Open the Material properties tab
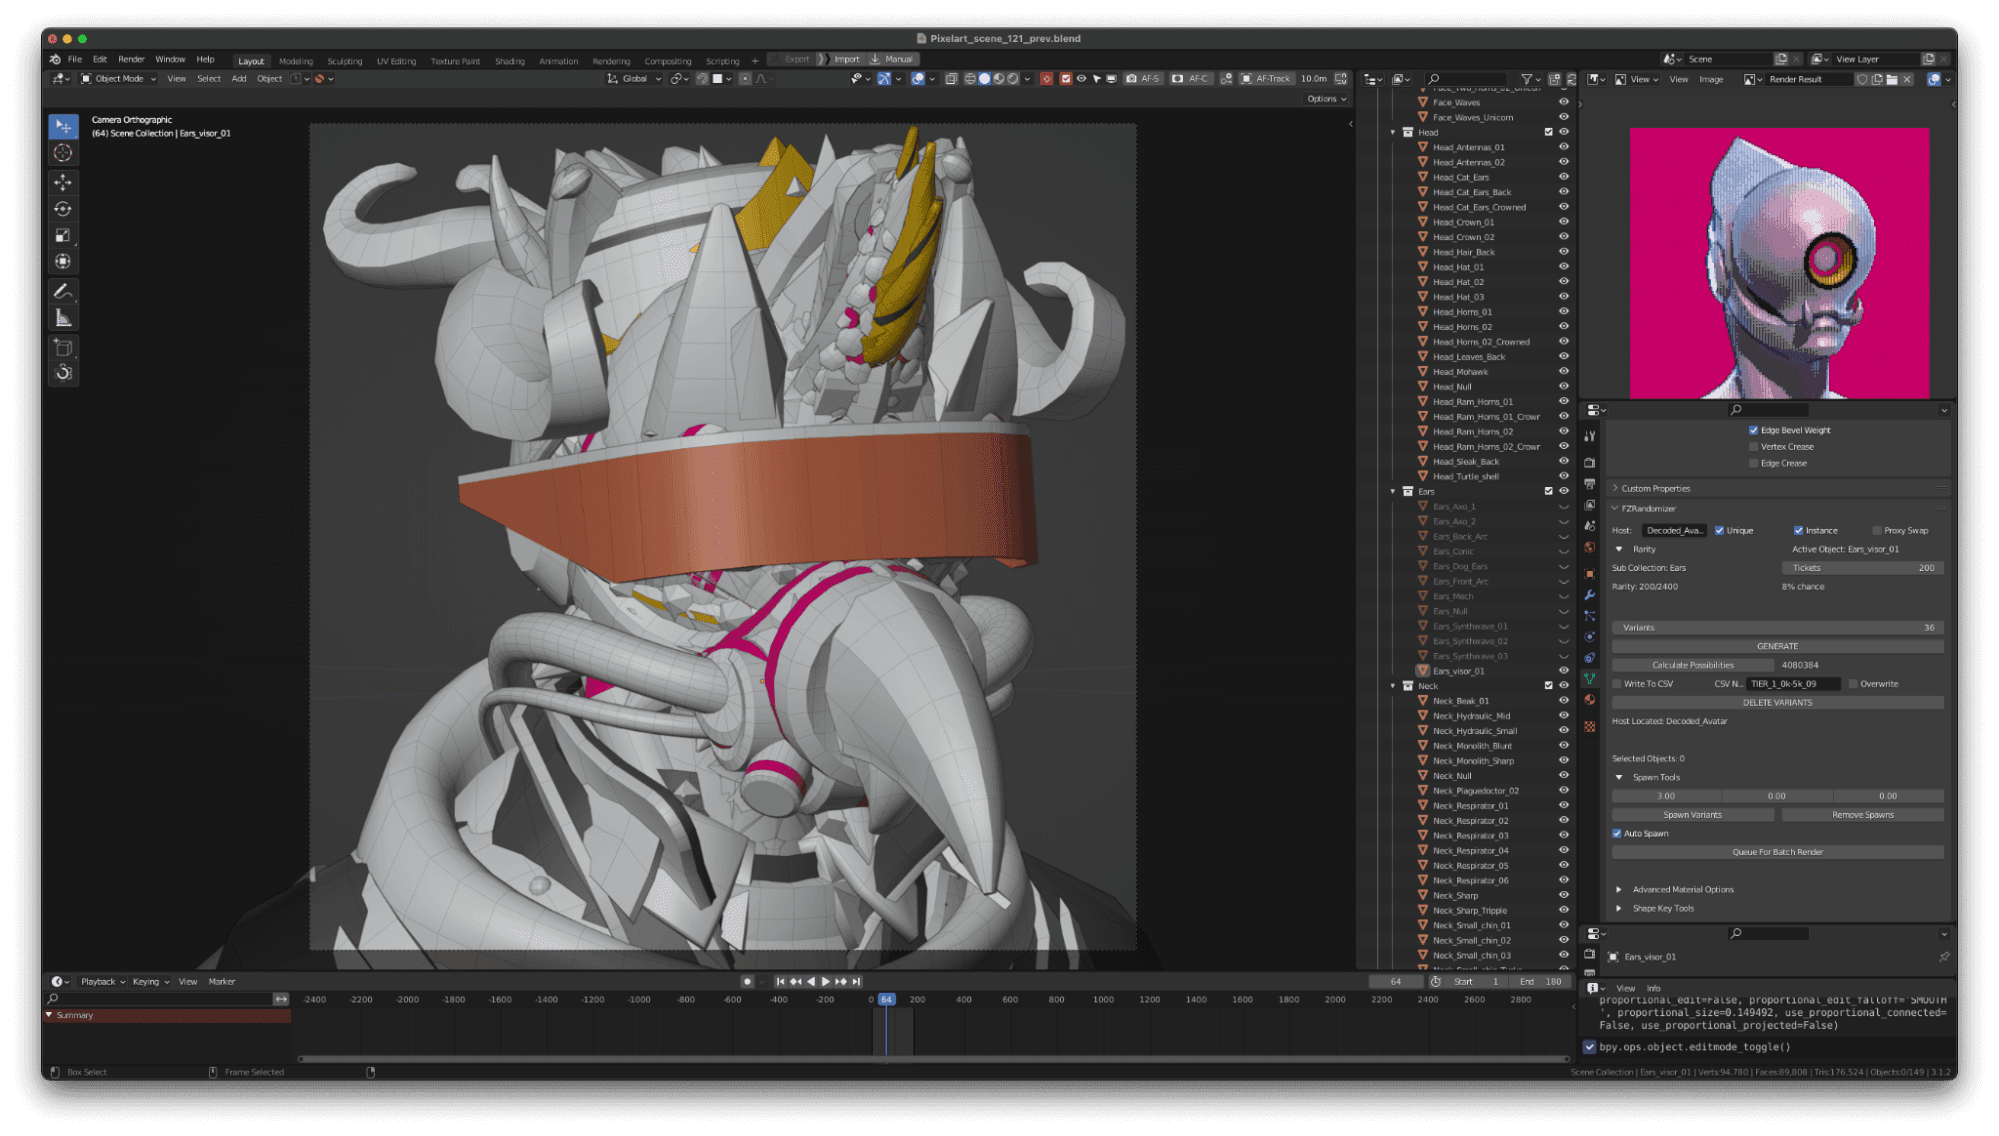 click(x=1590, y=700)
